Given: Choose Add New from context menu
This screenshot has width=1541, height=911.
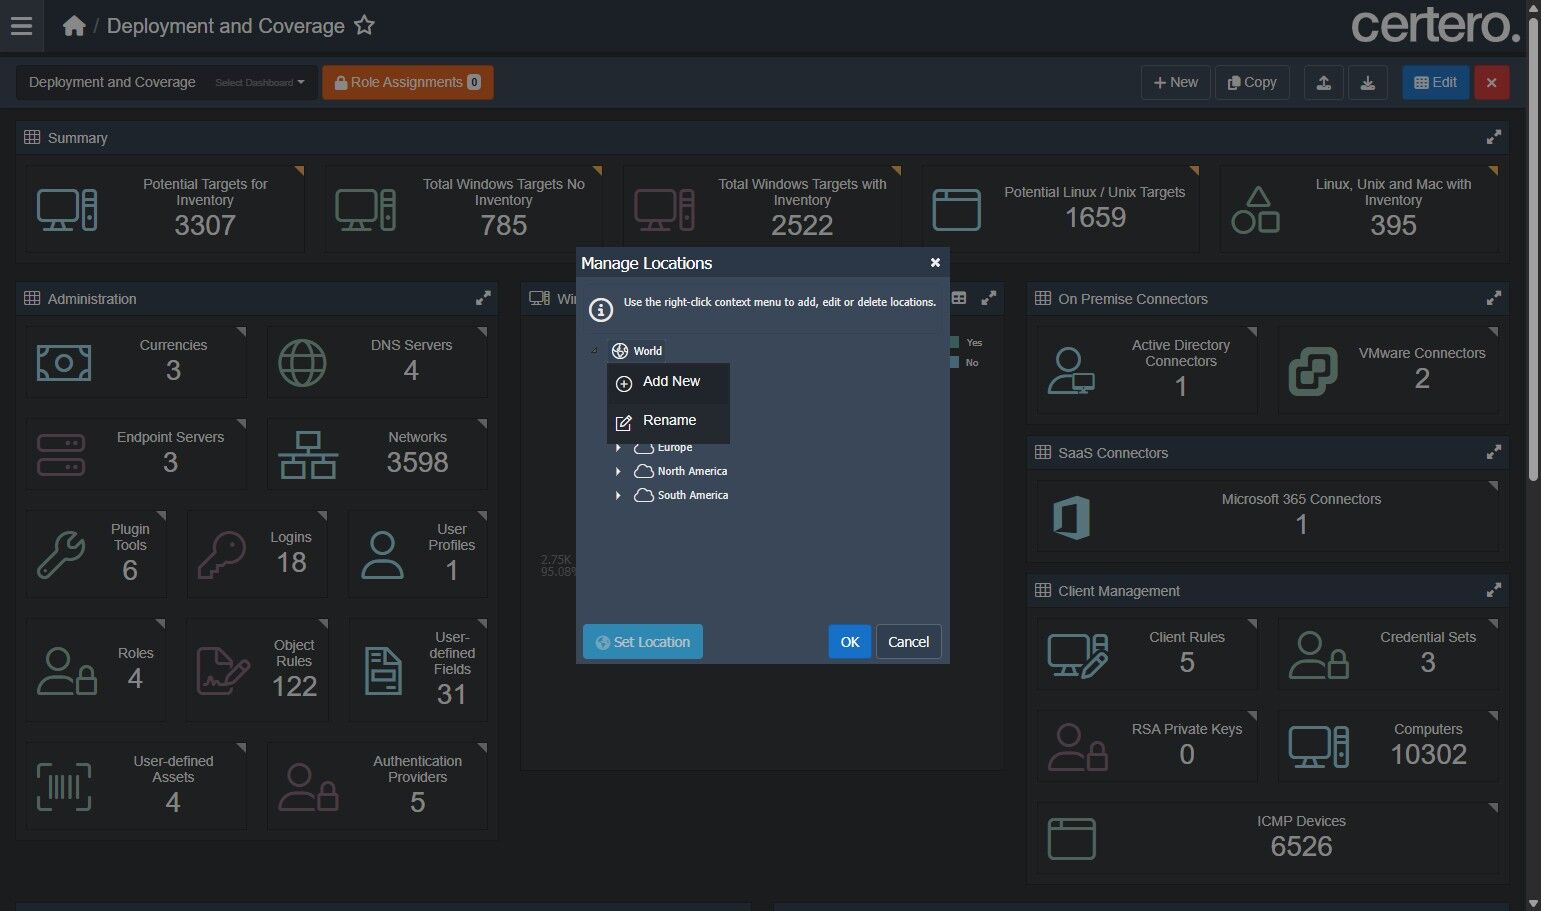Looking at the screenshot, I should pos(668,382).
